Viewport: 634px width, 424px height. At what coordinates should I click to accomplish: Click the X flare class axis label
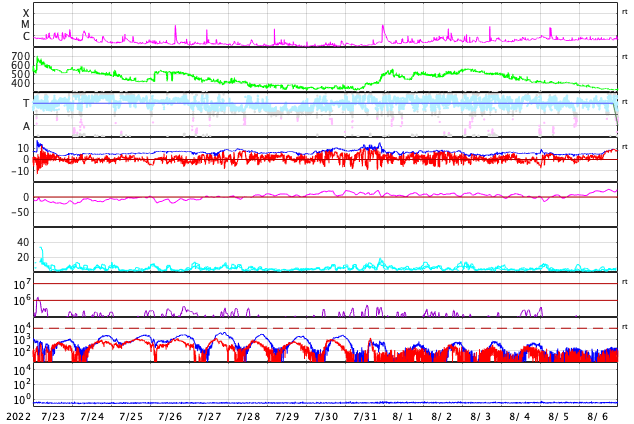click(26, 14)
